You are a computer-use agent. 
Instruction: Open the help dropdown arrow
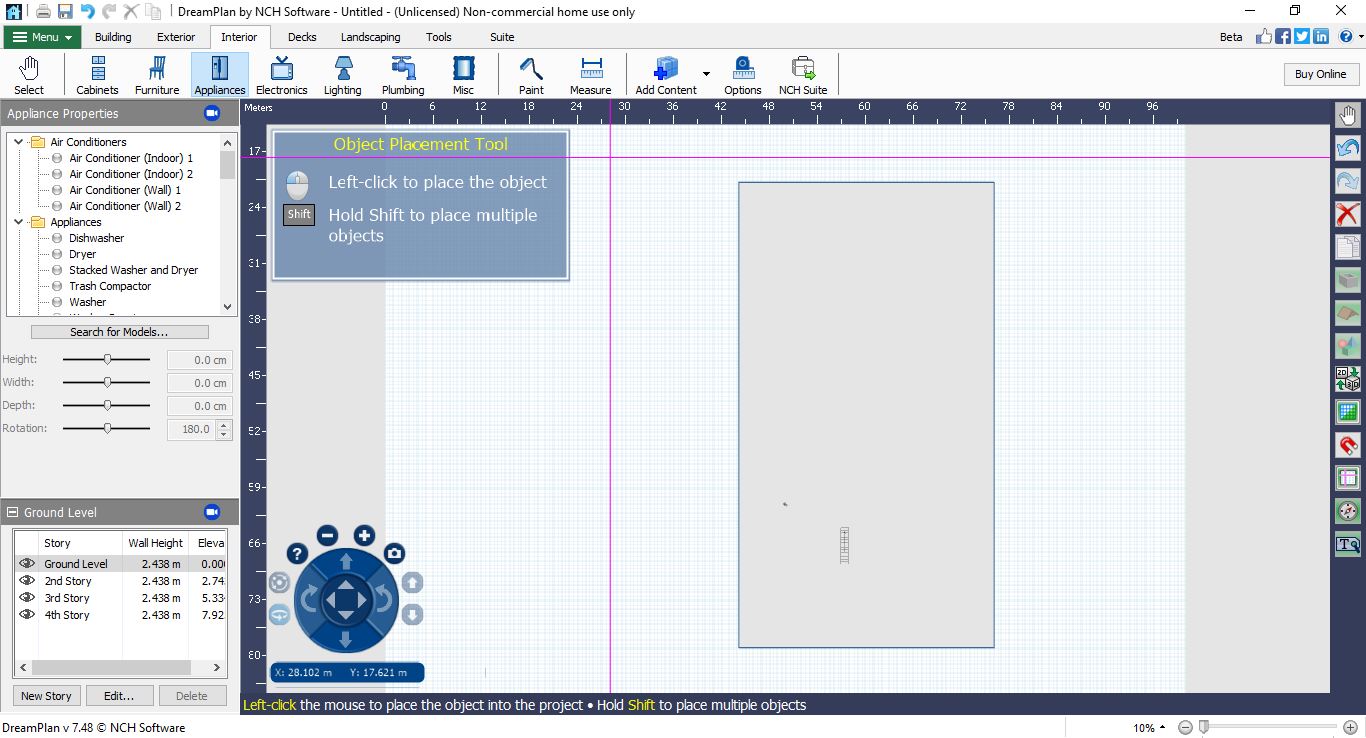[1359, 37]
